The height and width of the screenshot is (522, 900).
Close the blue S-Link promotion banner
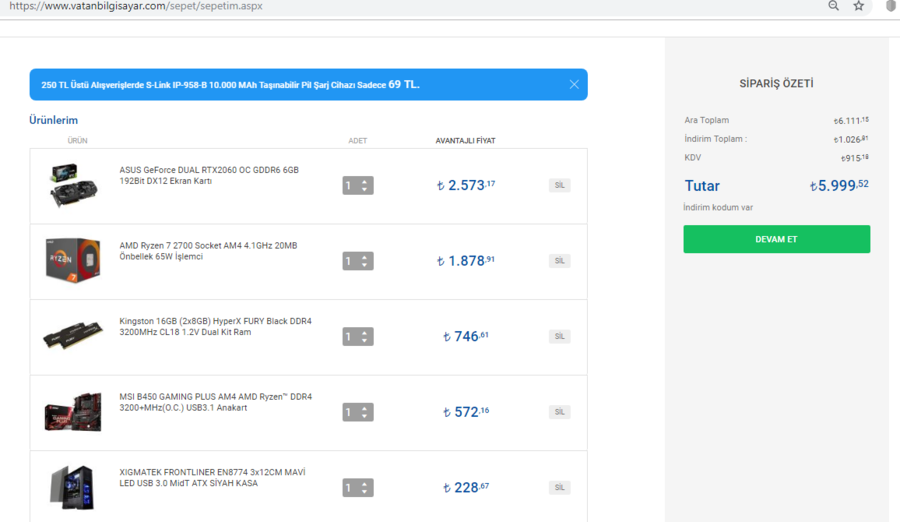574,84
